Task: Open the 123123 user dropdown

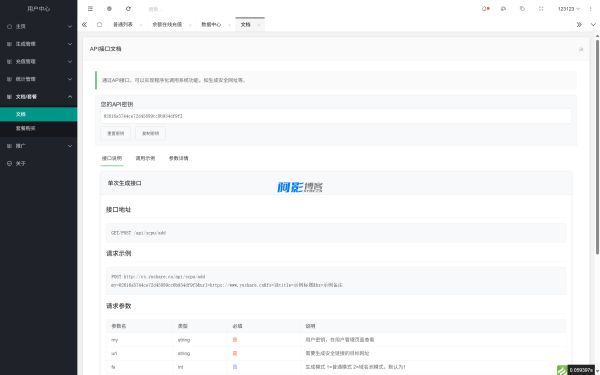Action: click(x=569, y=9)
